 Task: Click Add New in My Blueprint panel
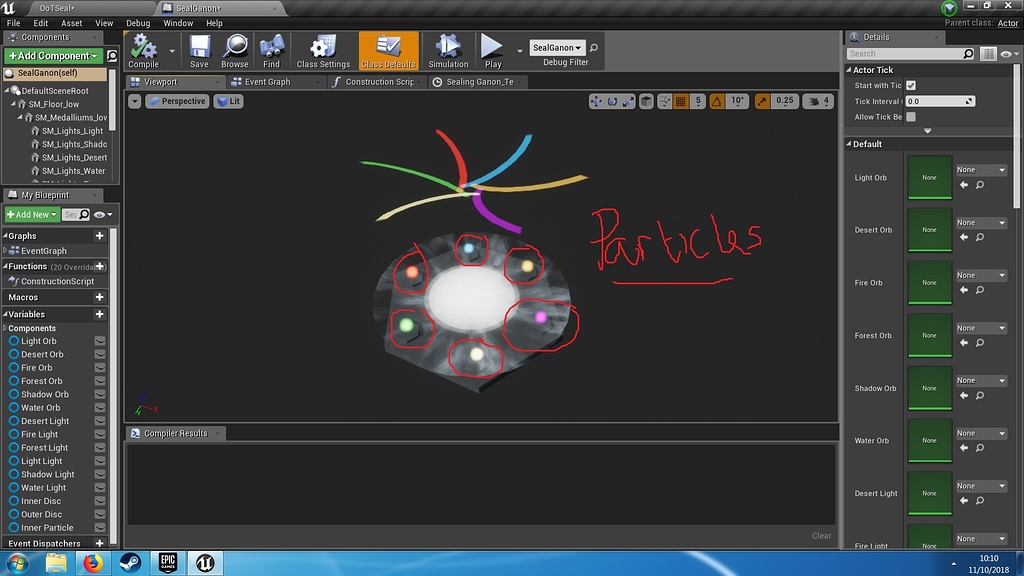click(x=31, y=214)
